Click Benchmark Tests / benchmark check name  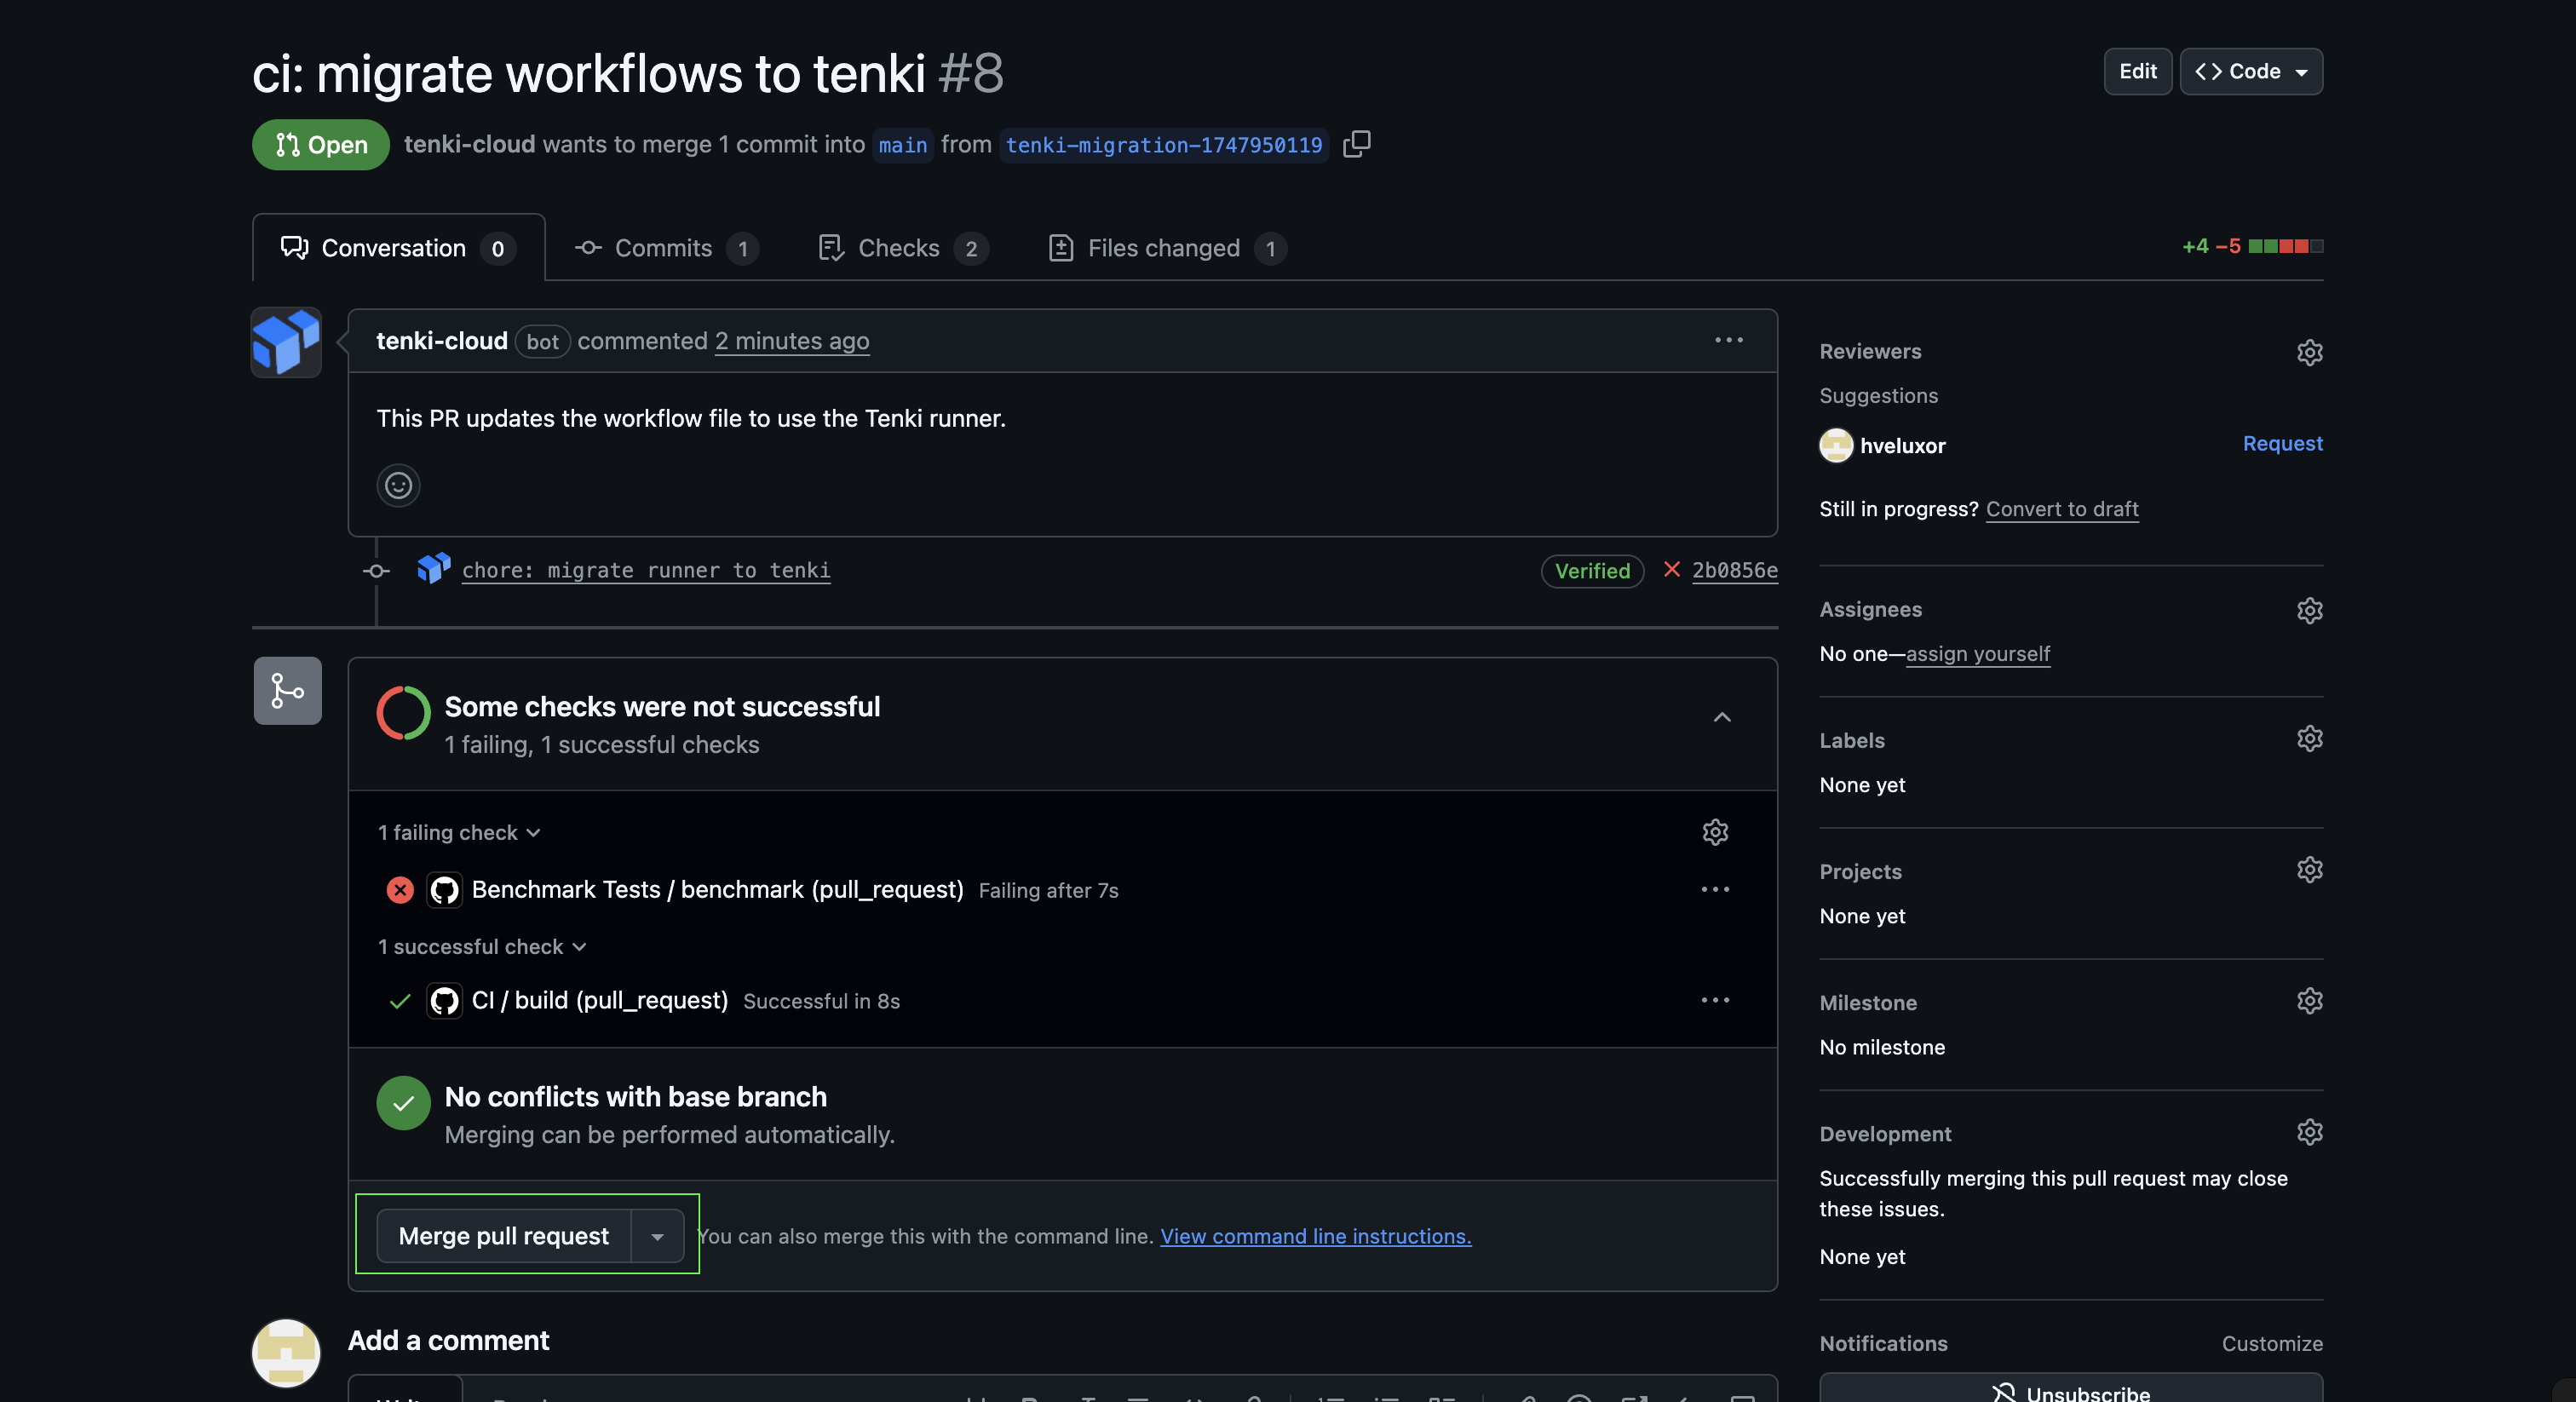(717, 889)
